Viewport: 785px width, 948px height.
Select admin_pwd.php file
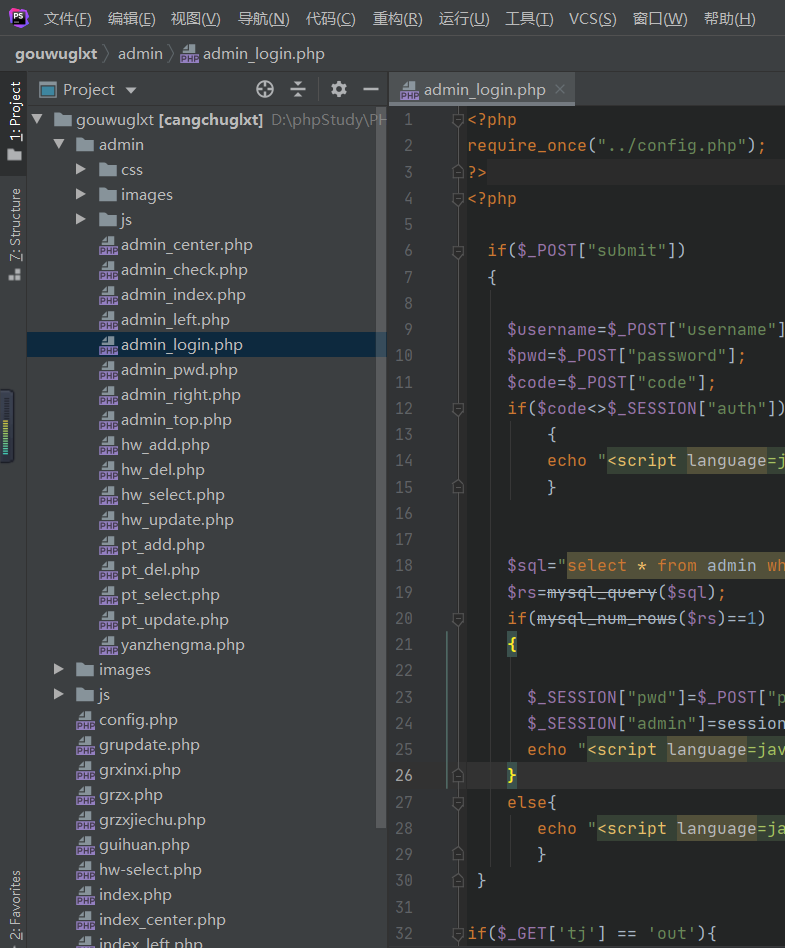179,369
